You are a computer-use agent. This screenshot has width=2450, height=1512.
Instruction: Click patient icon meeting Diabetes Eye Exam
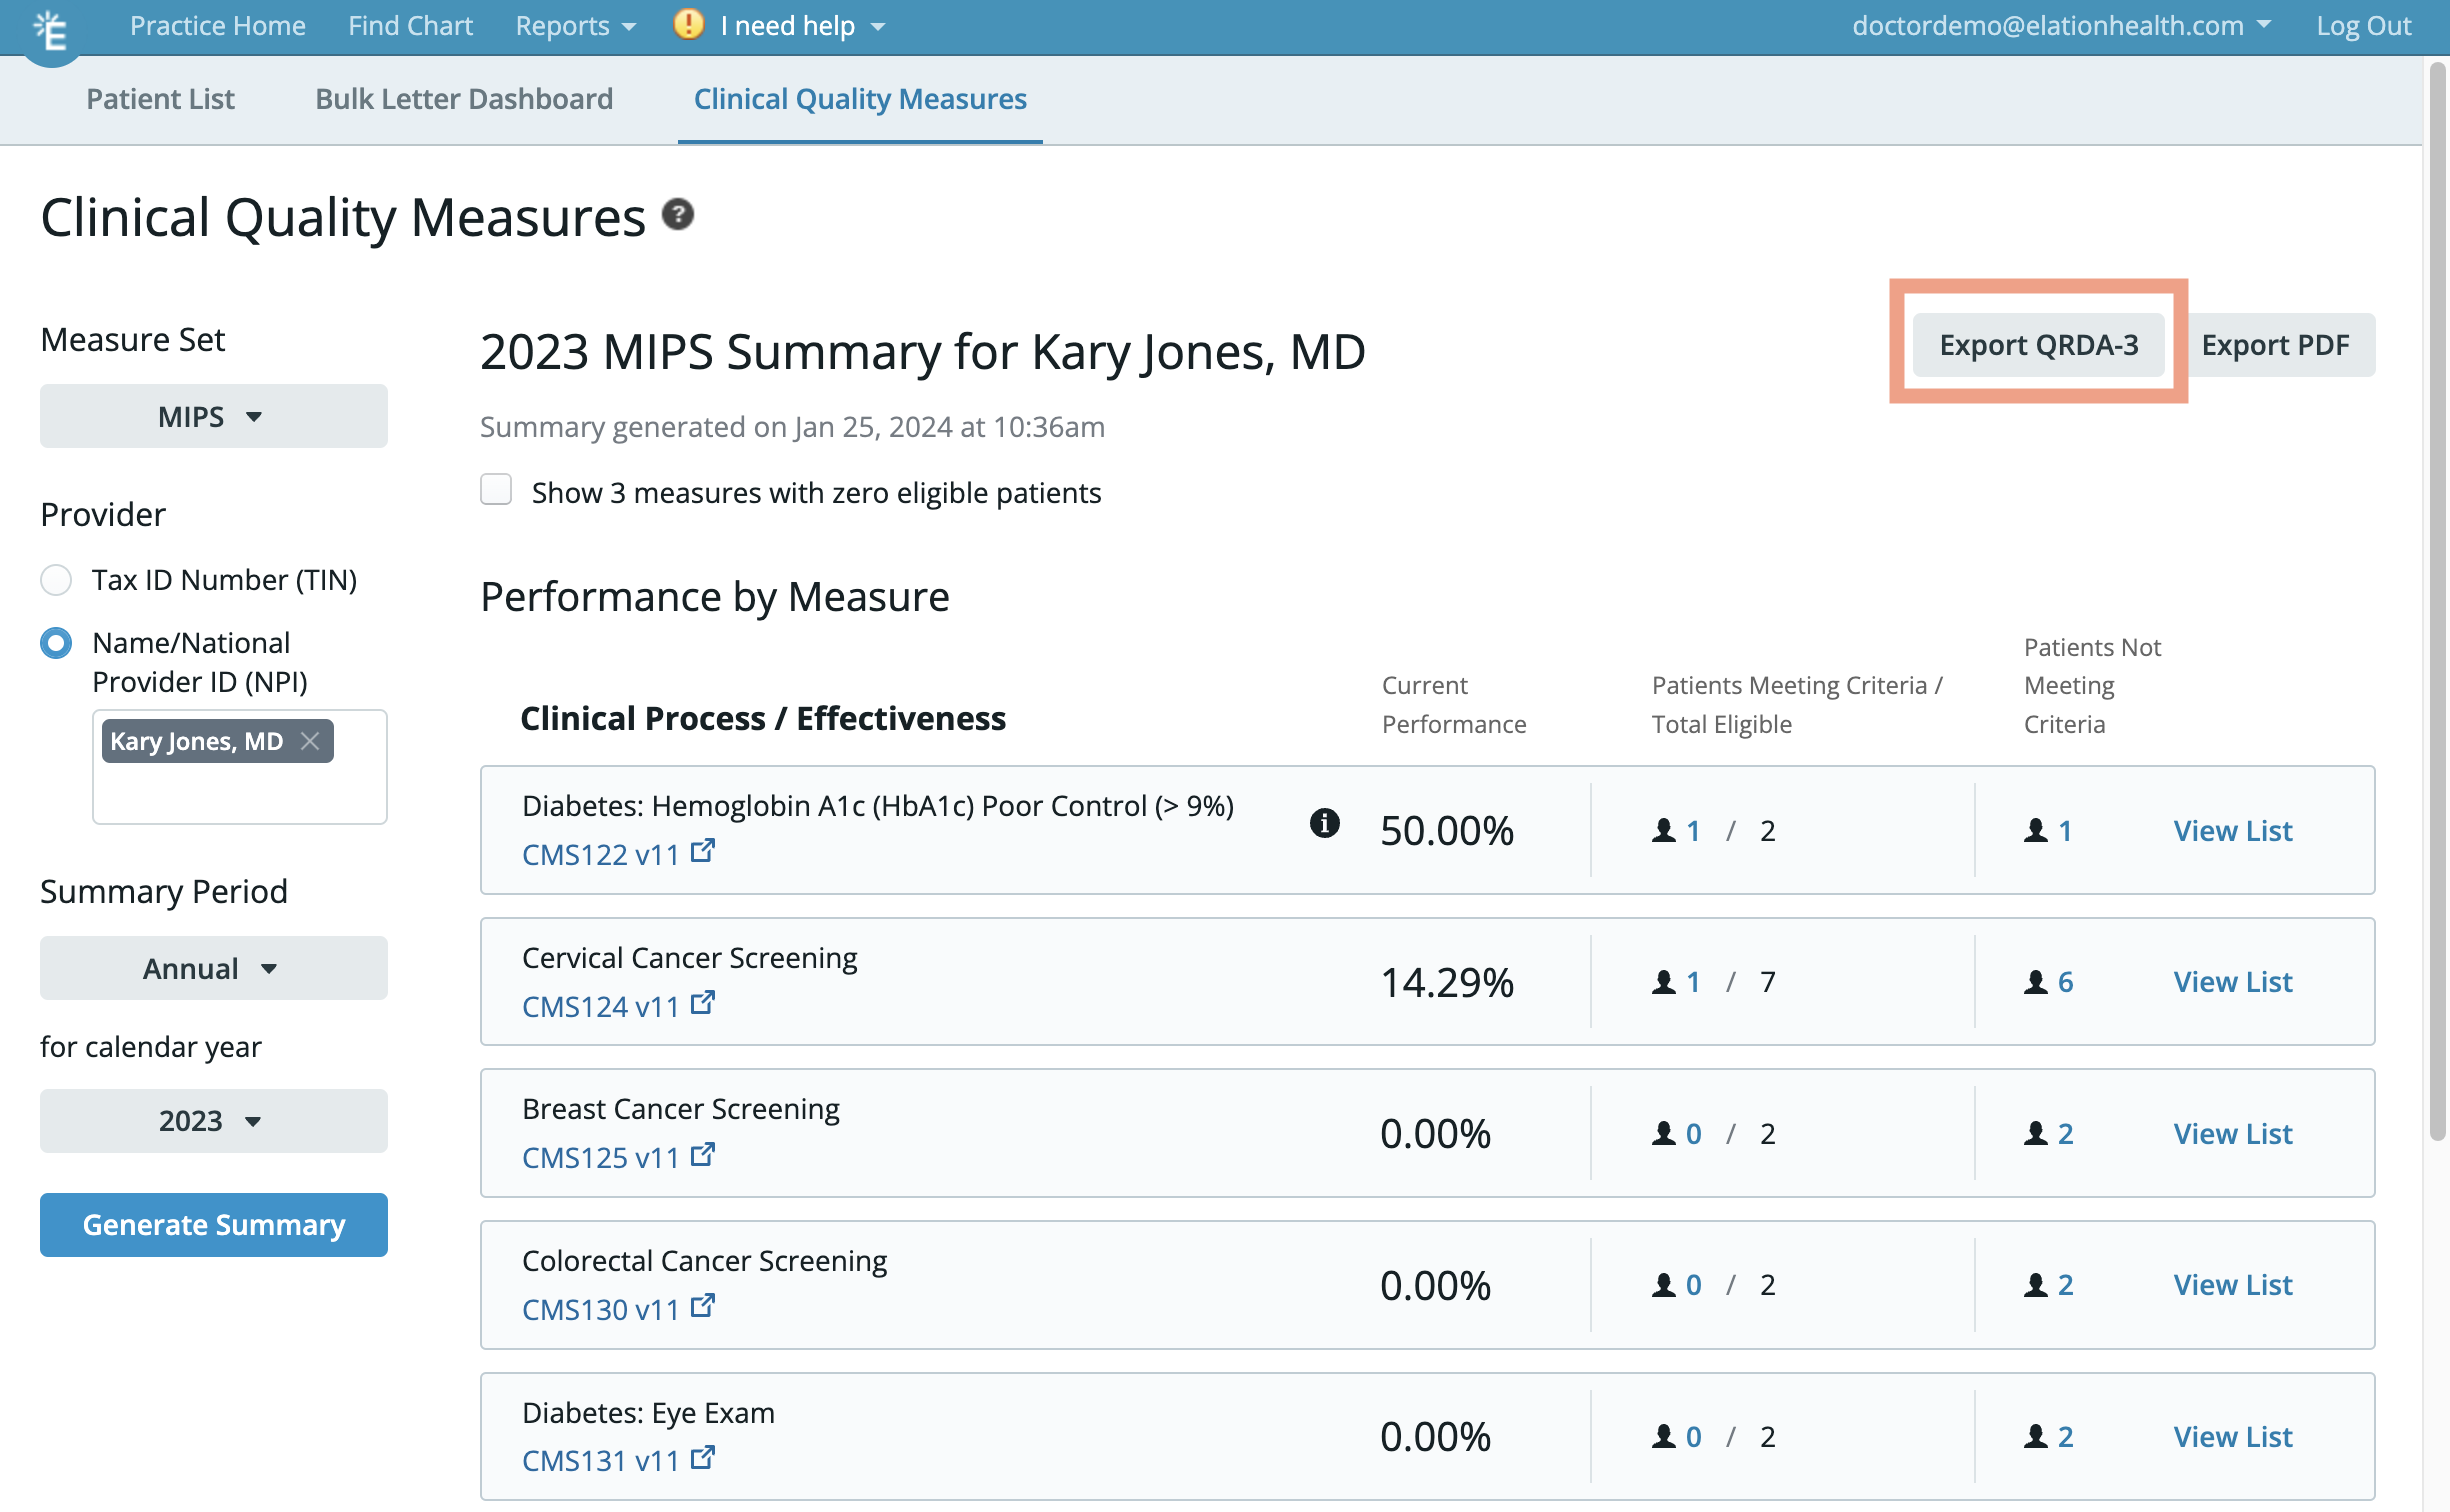click(1663, 1437)
